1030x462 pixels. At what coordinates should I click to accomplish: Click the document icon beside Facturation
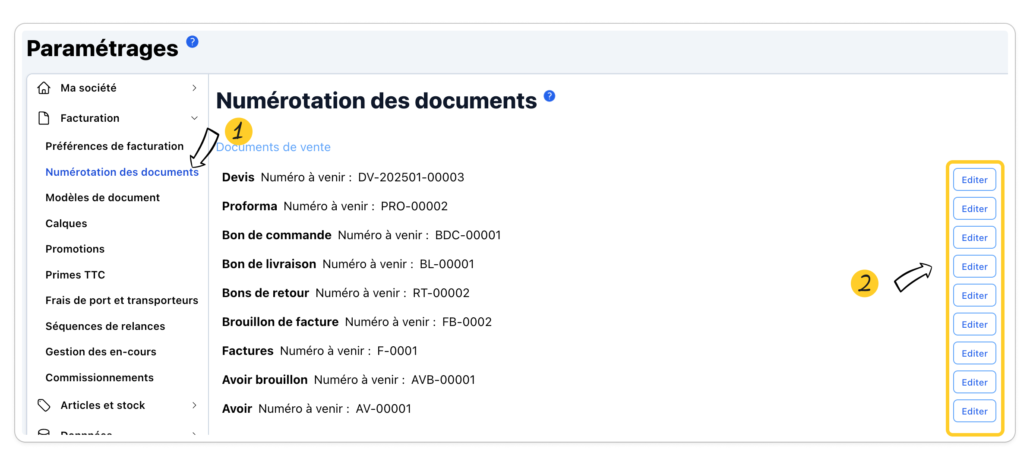pos(43,118)
